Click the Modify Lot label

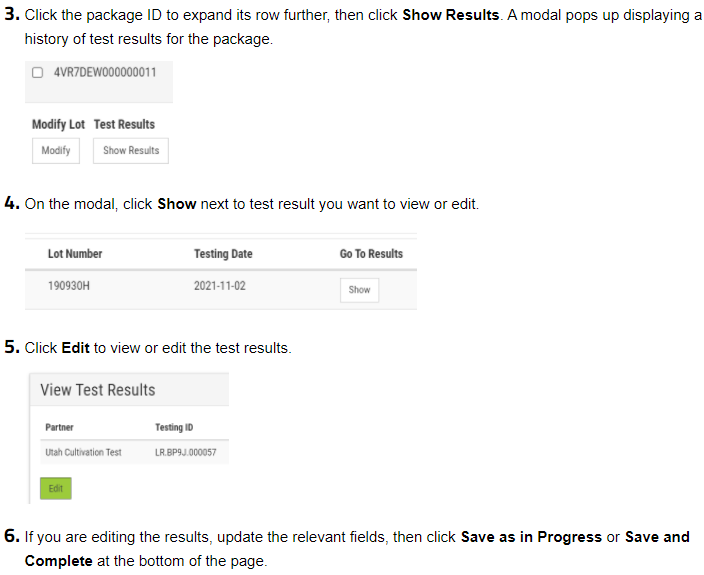(58, 124)
